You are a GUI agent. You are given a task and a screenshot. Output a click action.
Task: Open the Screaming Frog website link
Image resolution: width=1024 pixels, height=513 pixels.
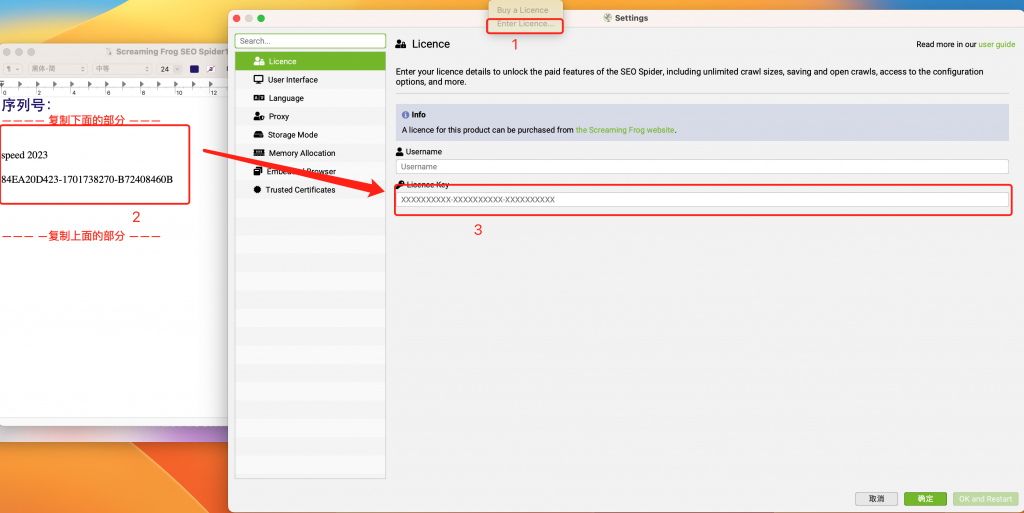pyautogui.click(x=625, y=130)
